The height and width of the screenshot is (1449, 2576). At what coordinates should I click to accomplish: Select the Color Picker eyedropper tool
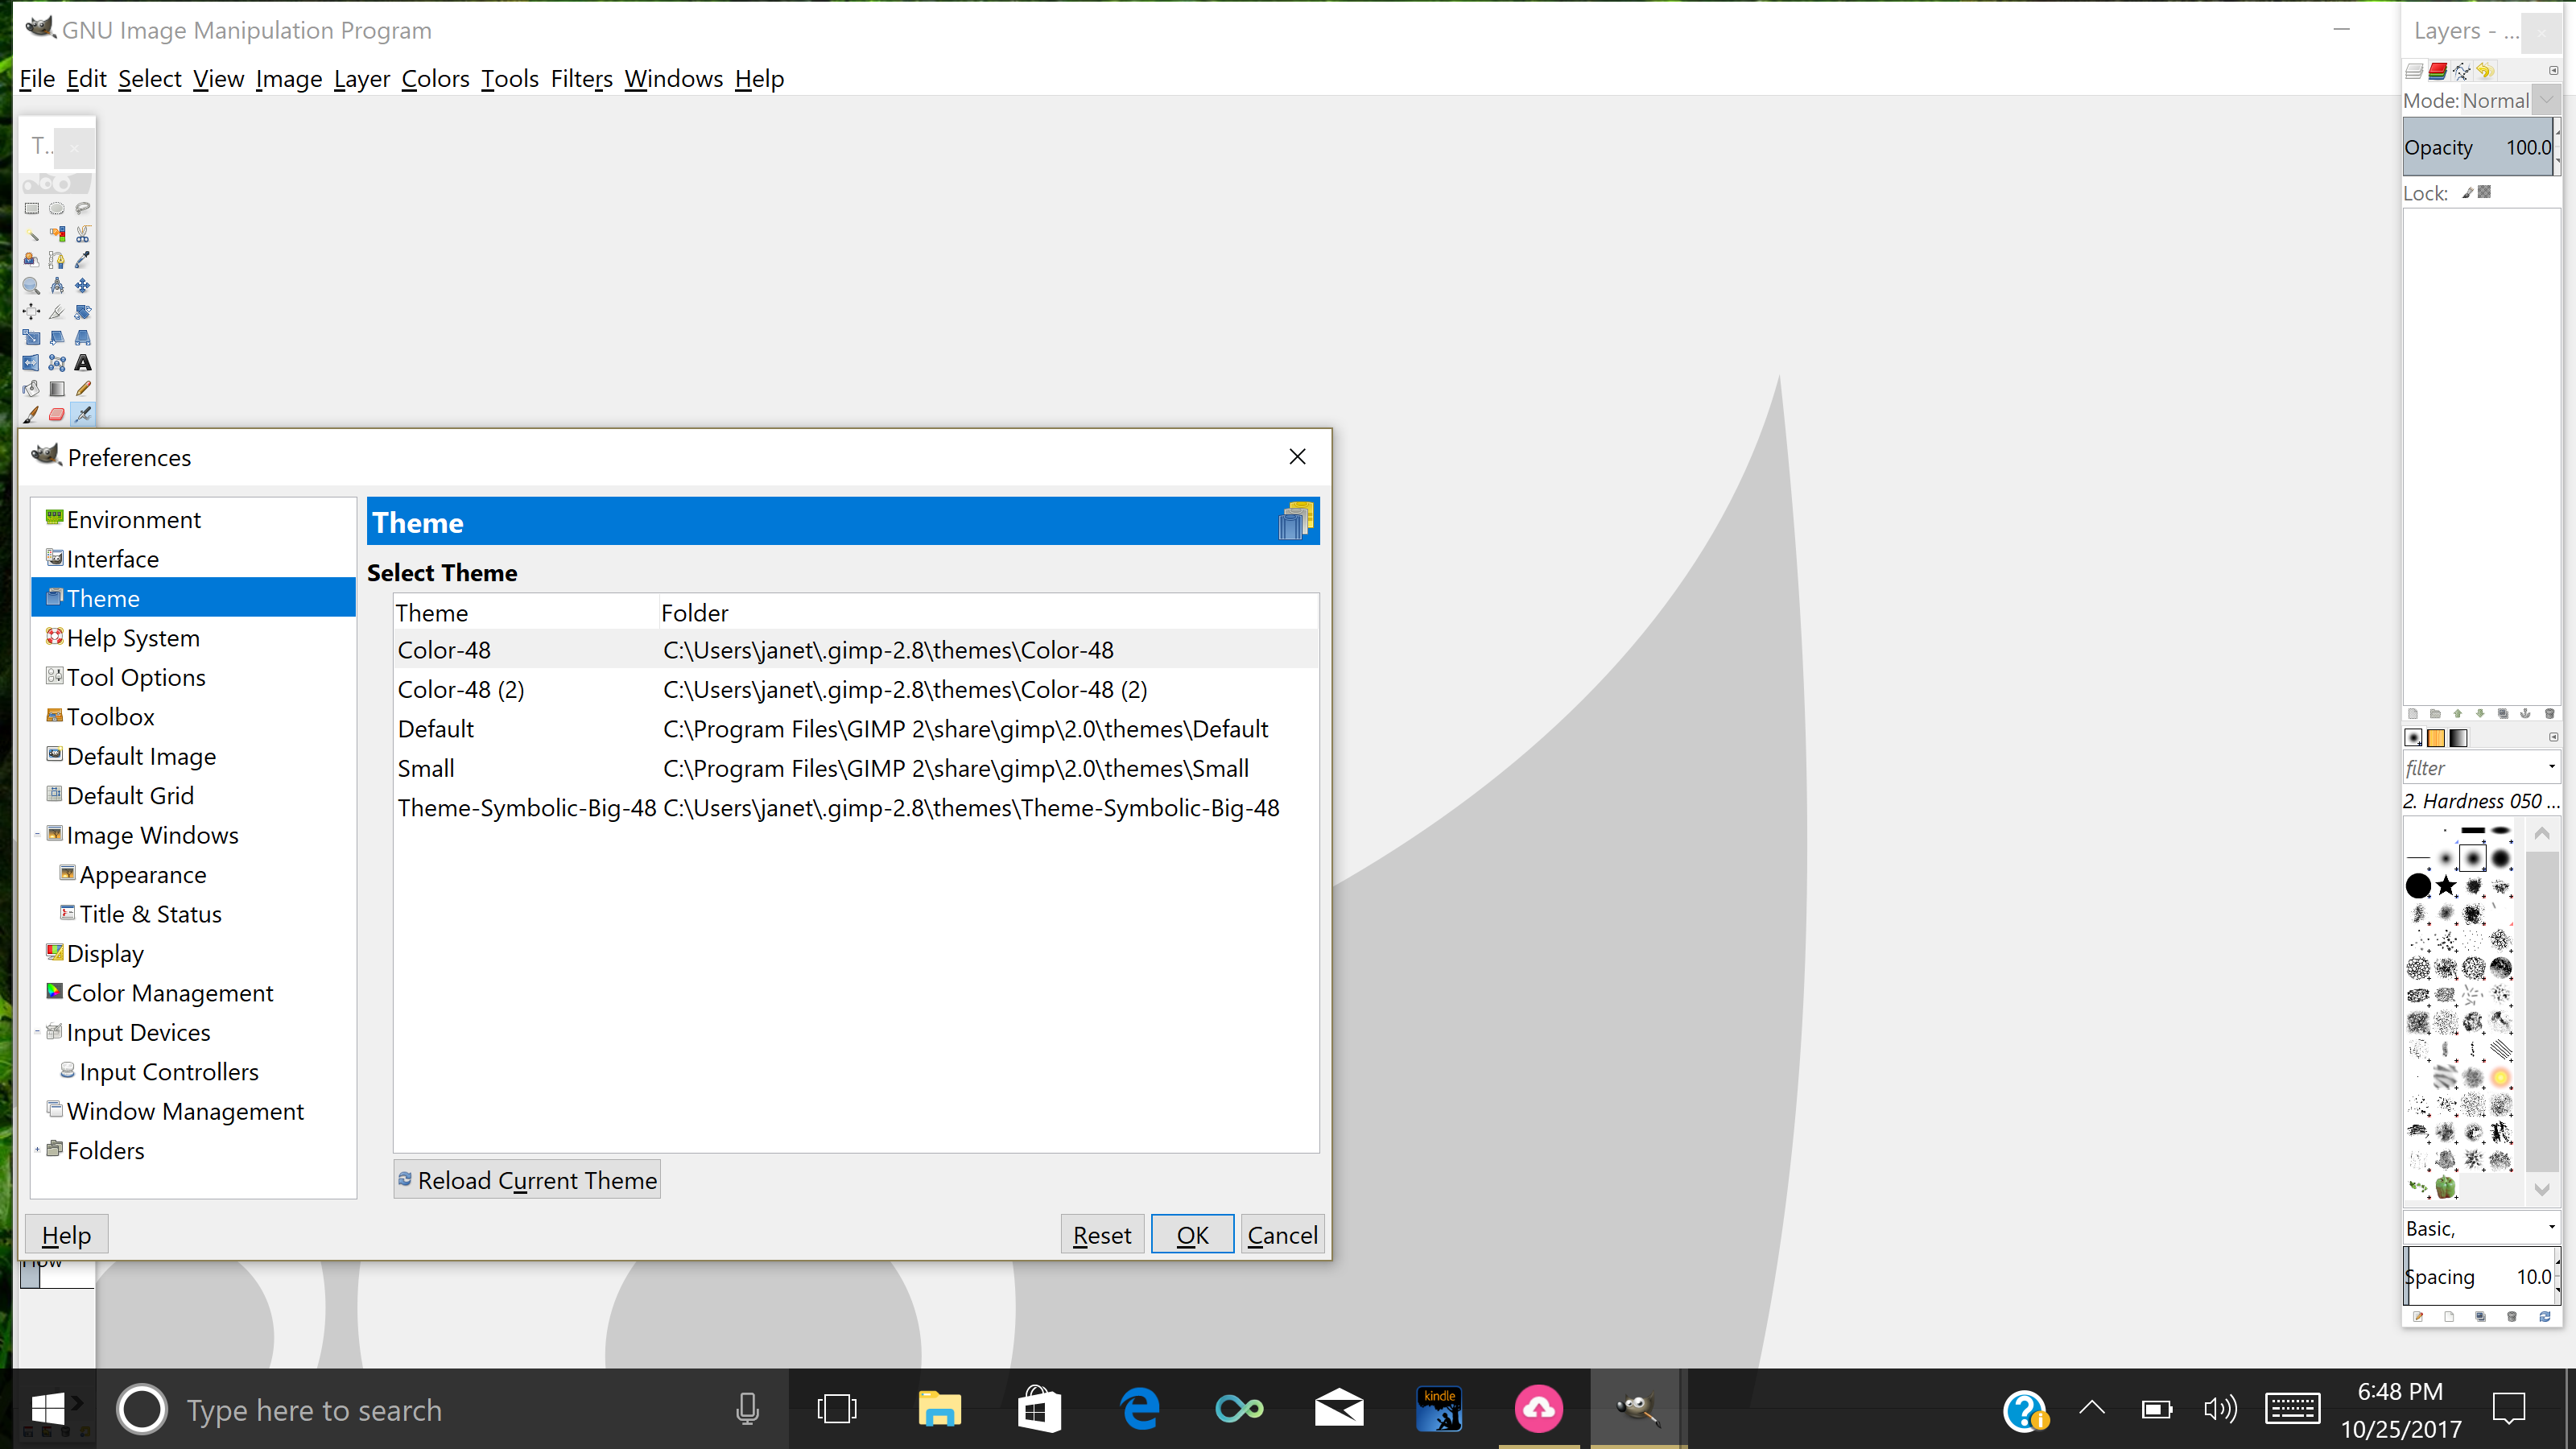(x=83, y=260)
